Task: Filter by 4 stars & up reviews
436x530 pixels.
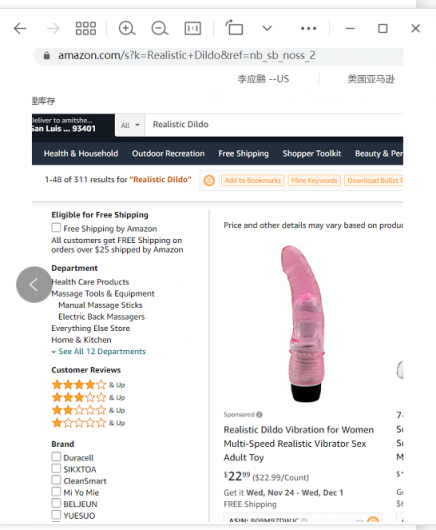Action: (89, 385)
